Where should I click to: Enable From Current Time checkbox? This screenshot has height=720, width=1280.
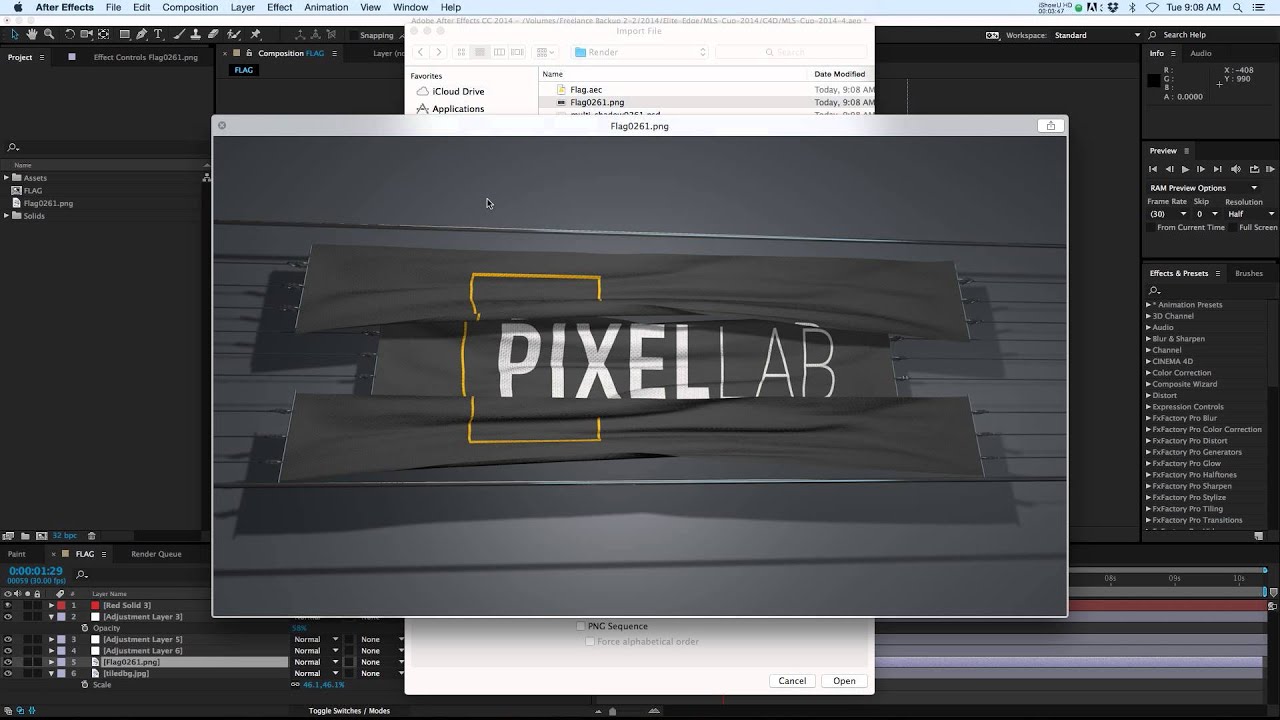[1151, 227]
